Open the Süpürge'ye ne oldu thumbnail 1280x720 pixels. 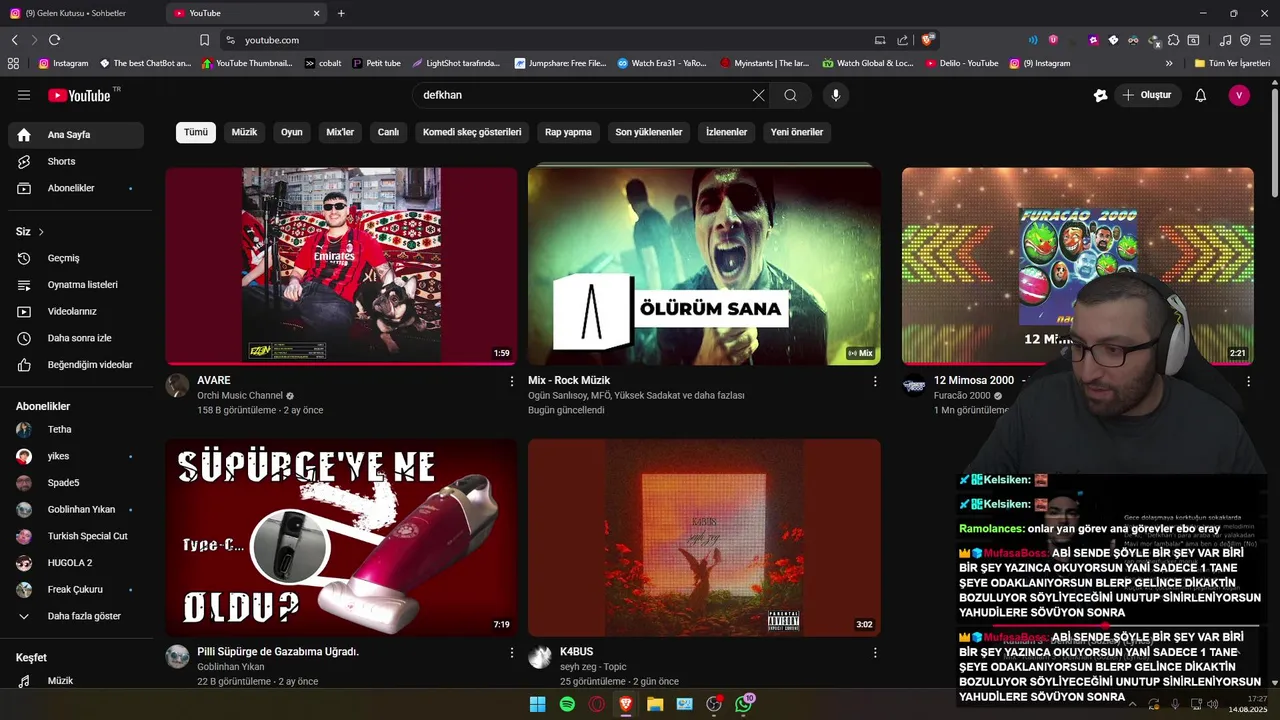click(x=341, y=537)
